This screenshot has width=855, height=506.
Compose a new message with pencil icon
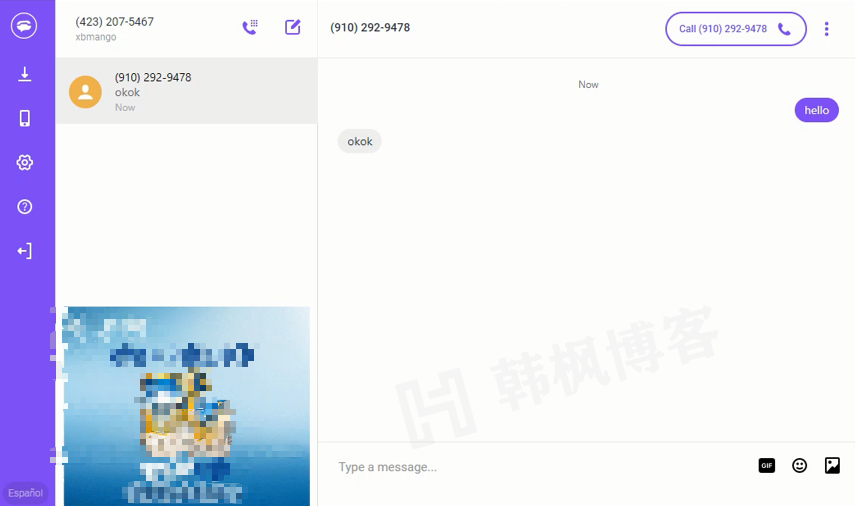[x=293, y=27]
